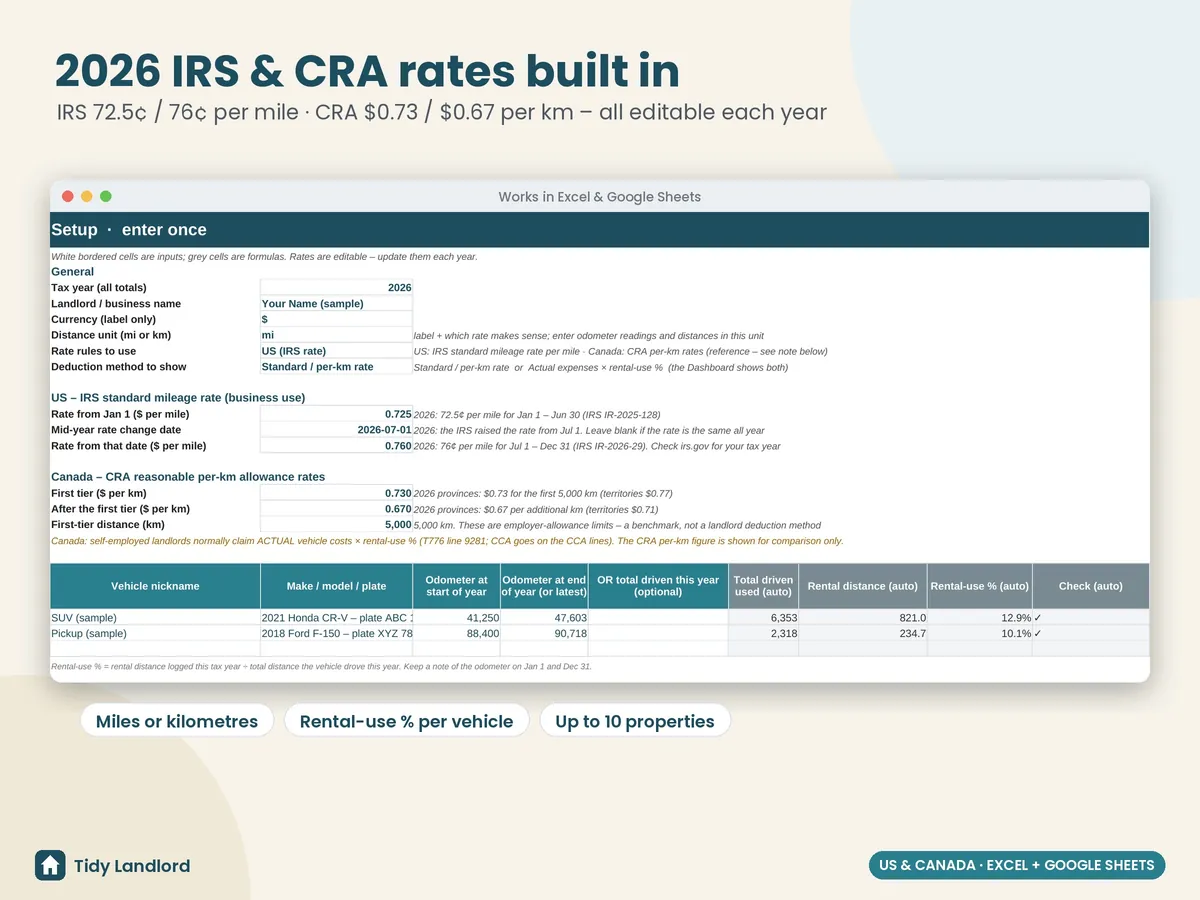Open the rate rules cell 'US (IRS rate)'

click(x=336, y=351)
